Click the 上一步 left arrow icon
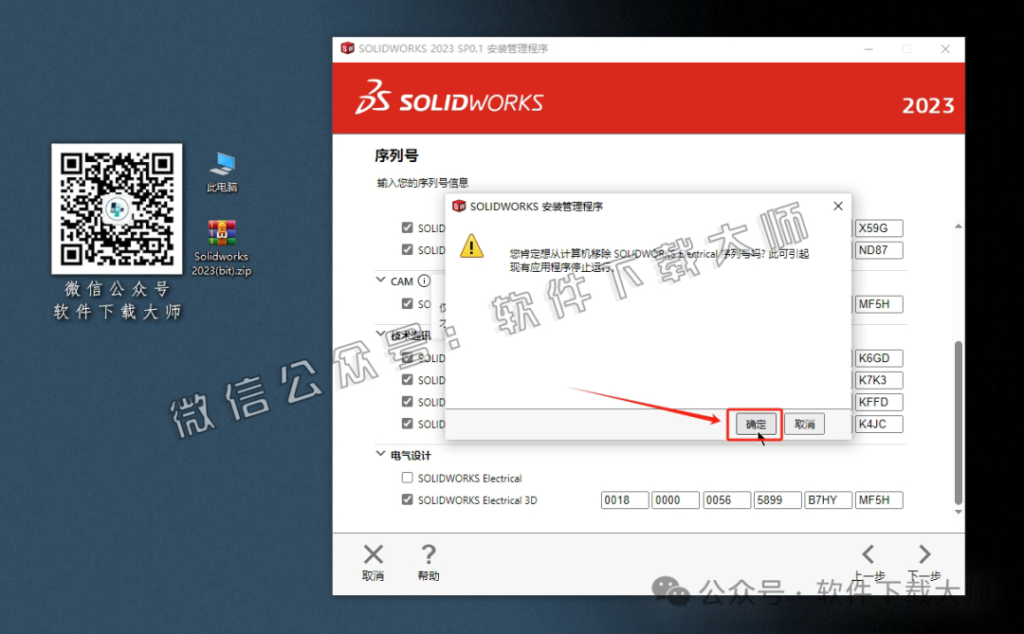The image size is (1024, 634). (867, 555)
